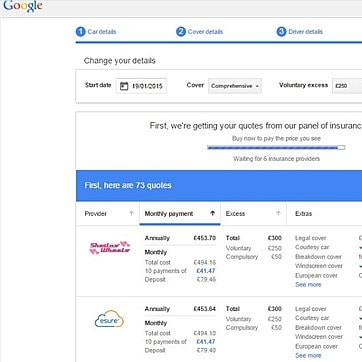The height and width of the screenshot is (362, 362).
Task: Go to Driver details step
Action: [305, 32]
